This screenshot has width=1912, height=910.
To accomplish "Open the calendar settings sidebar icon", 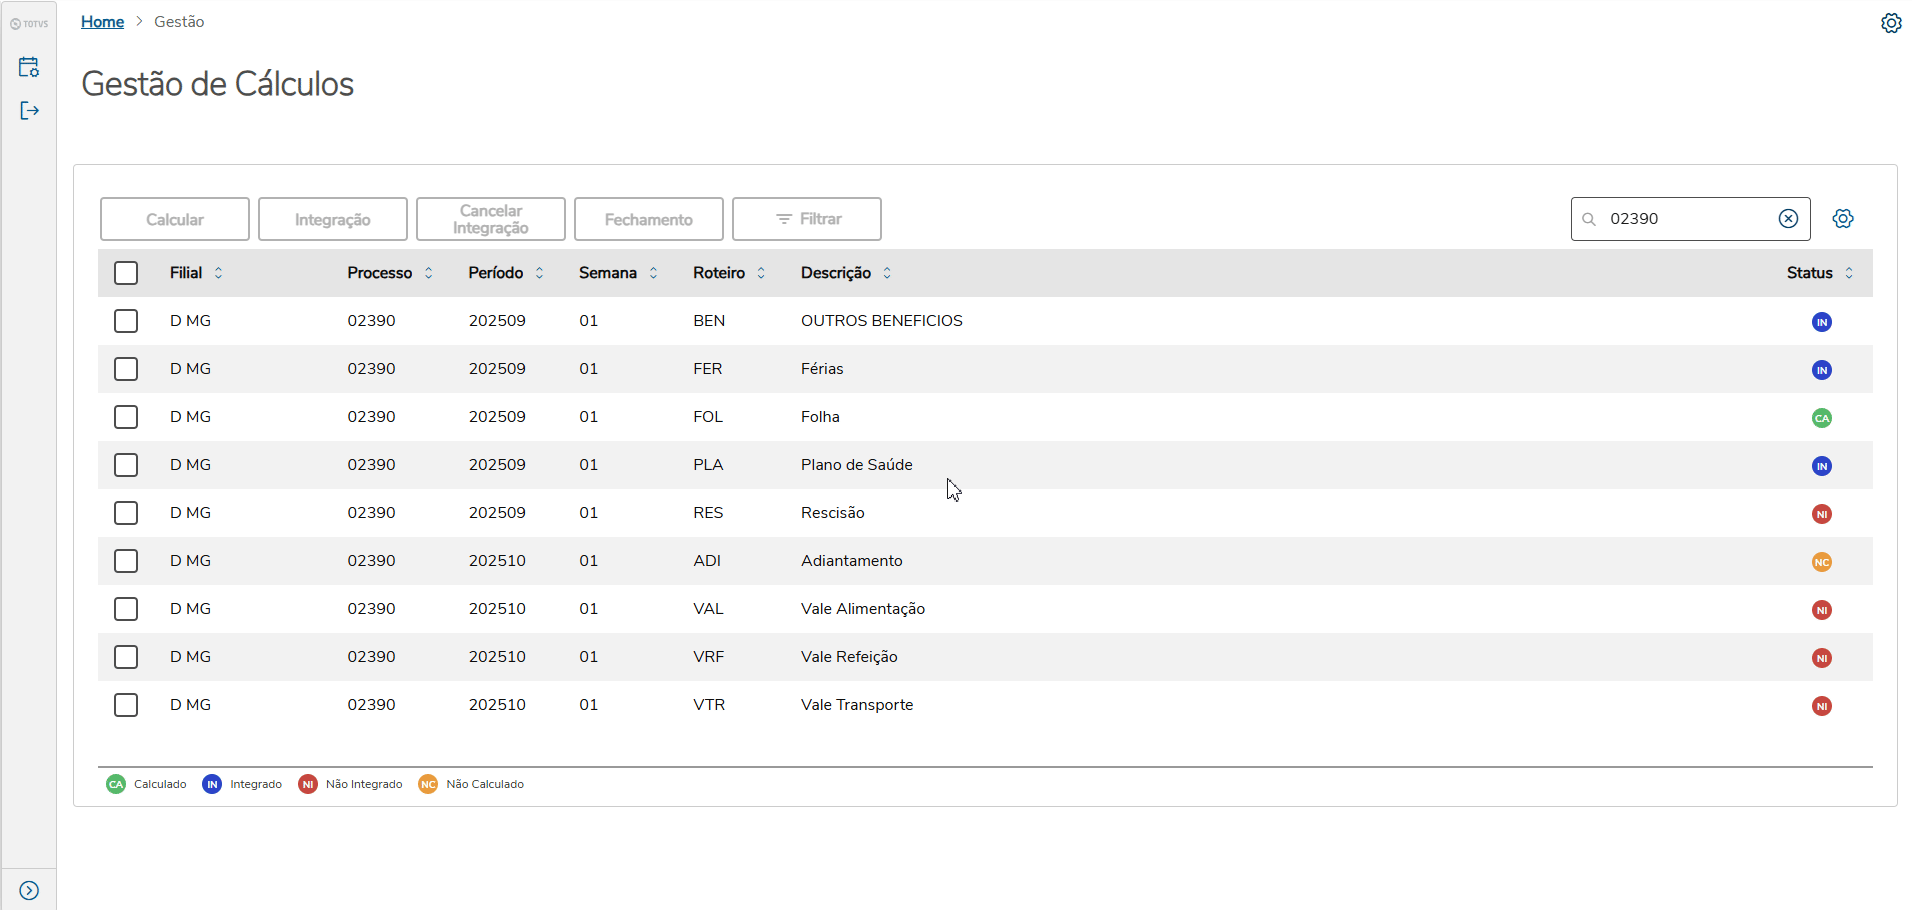I will point(29,67).
